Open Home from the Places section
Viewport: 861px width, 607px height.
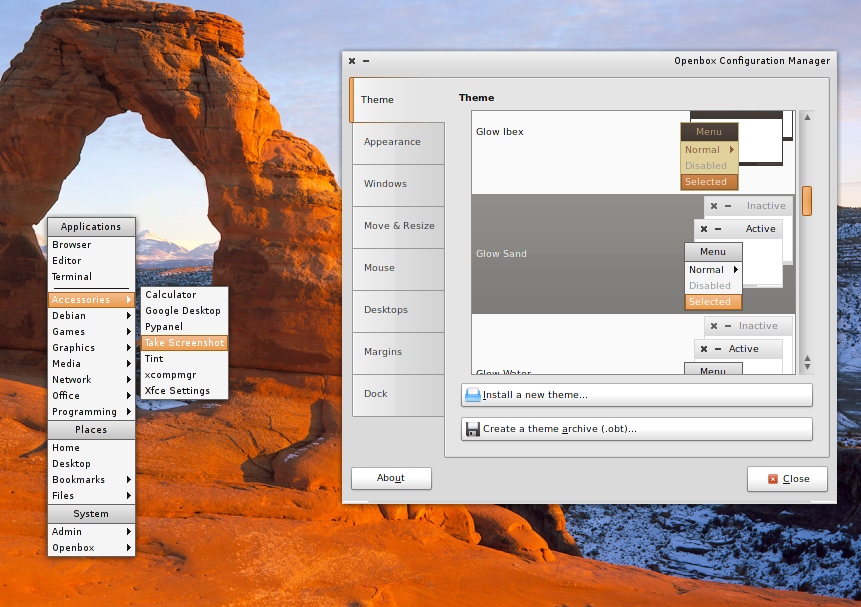pyautogui.click(x=91, y=448)
